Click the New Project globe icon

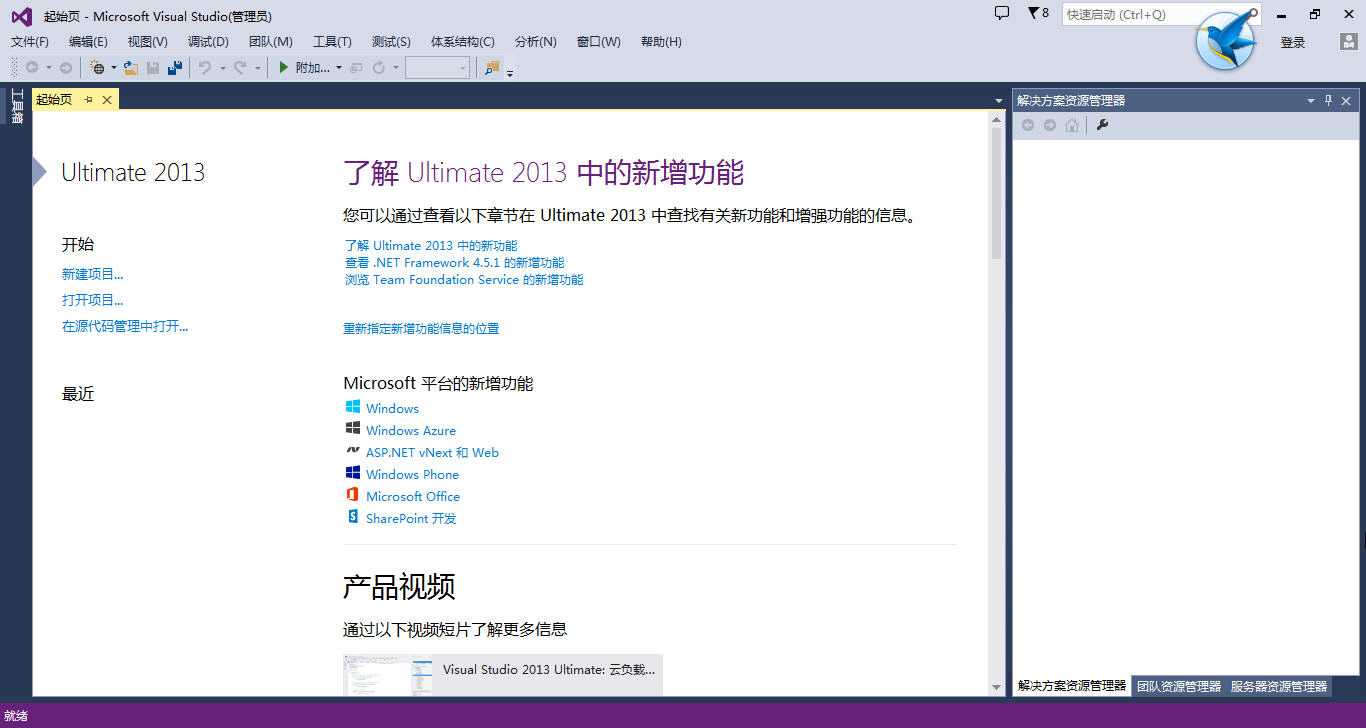(x=97, y=68)
